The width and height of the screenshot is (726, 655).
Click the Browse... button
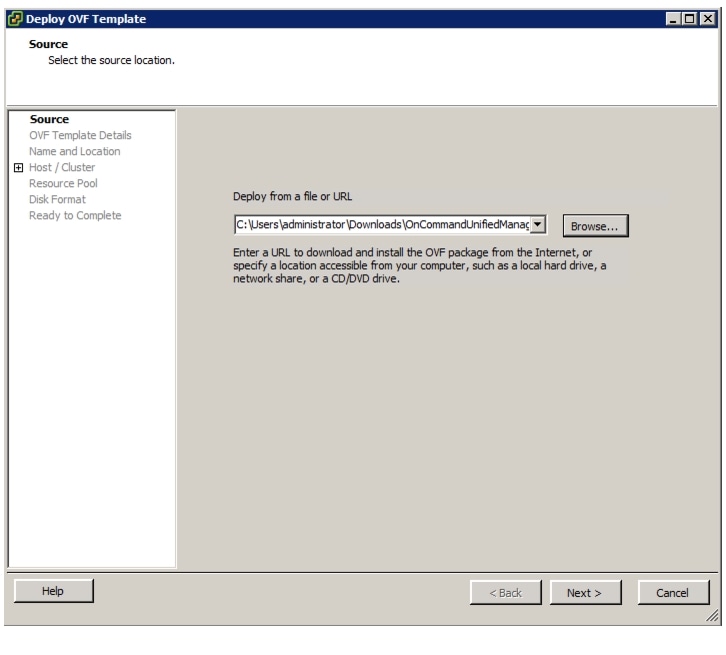pos(595,226)
